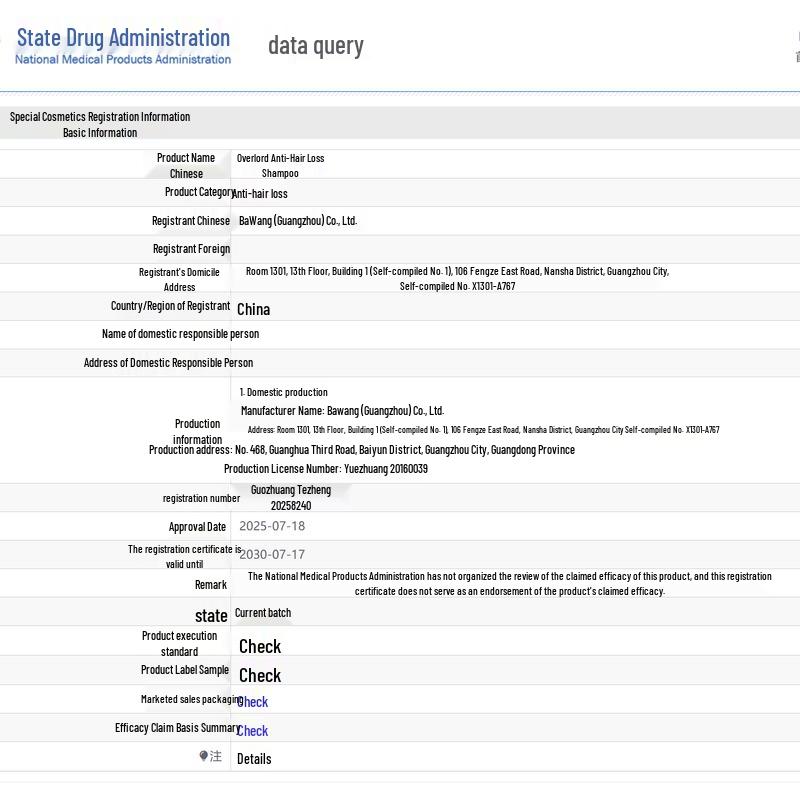Viewport: 800px width, 800px height.
Task: Click the 'Address of Domestic Responsible Person' label
Action: (x=168, y=363)
